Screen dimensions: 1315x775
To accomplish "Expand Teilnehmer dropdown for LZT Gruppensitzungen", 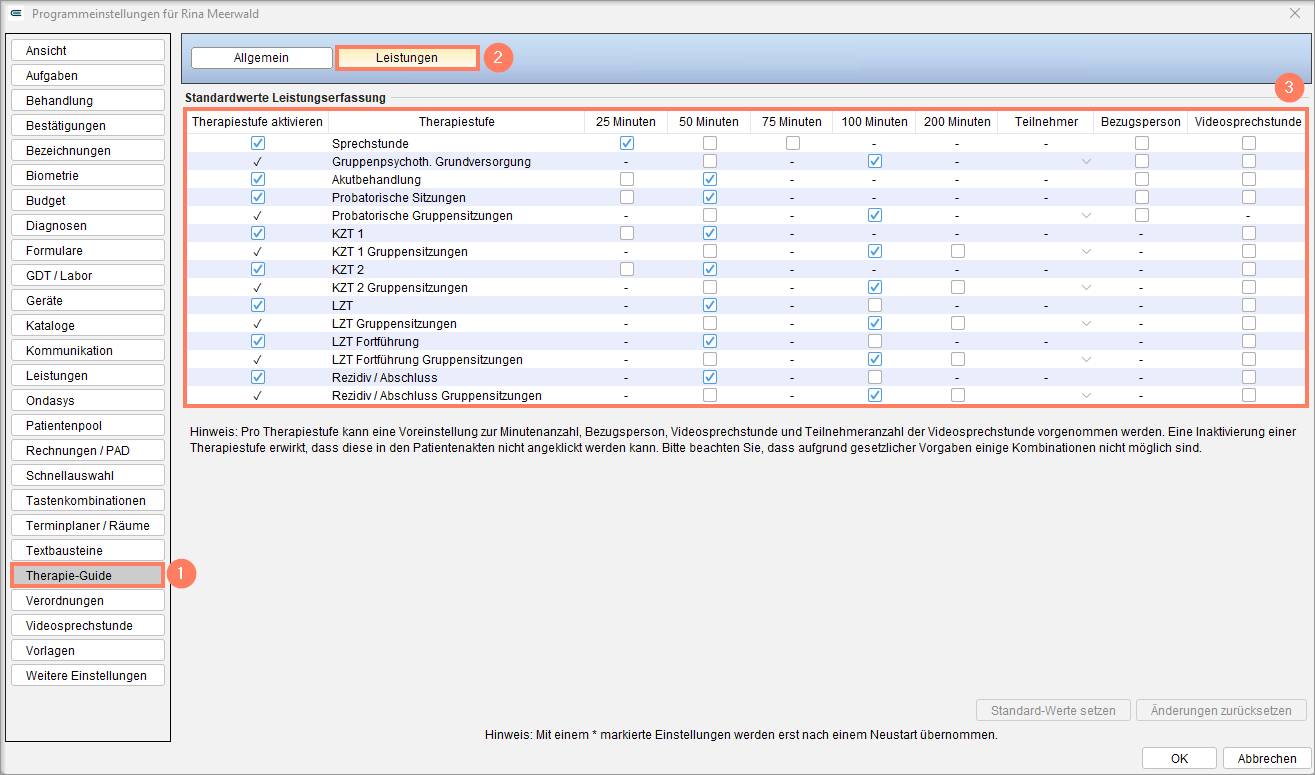I will [1086, 323].
